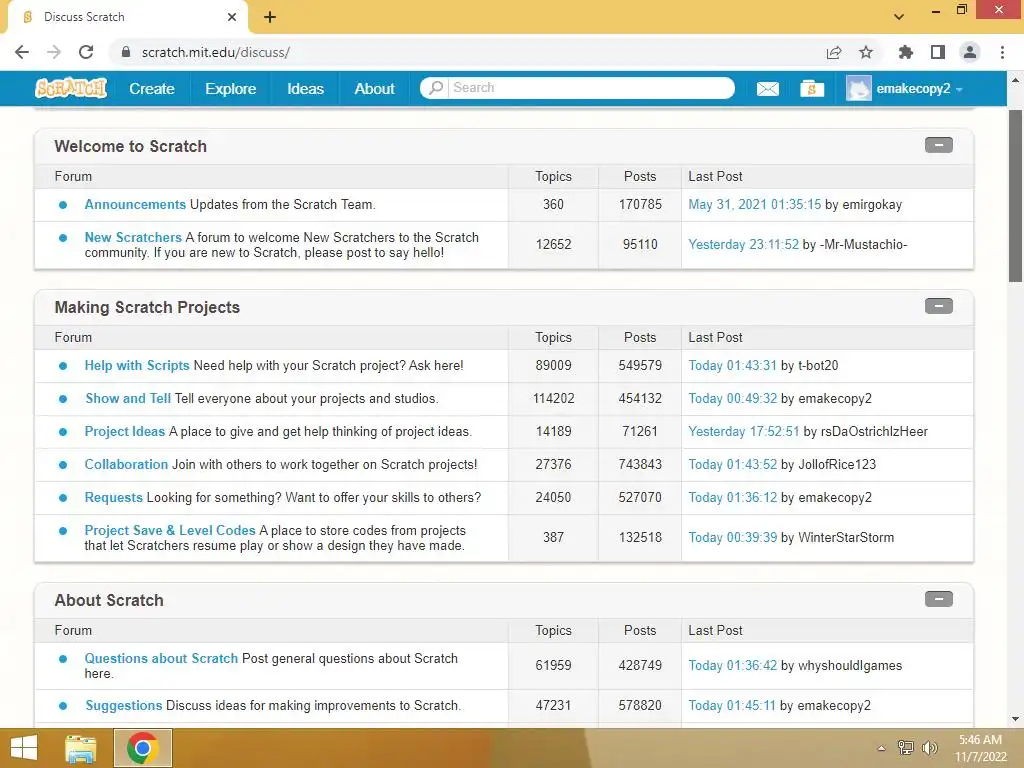Open the Chrome profile icon
Image resolution: width=1024 pixels, height=768 pixels.
(x=970, y=52)
